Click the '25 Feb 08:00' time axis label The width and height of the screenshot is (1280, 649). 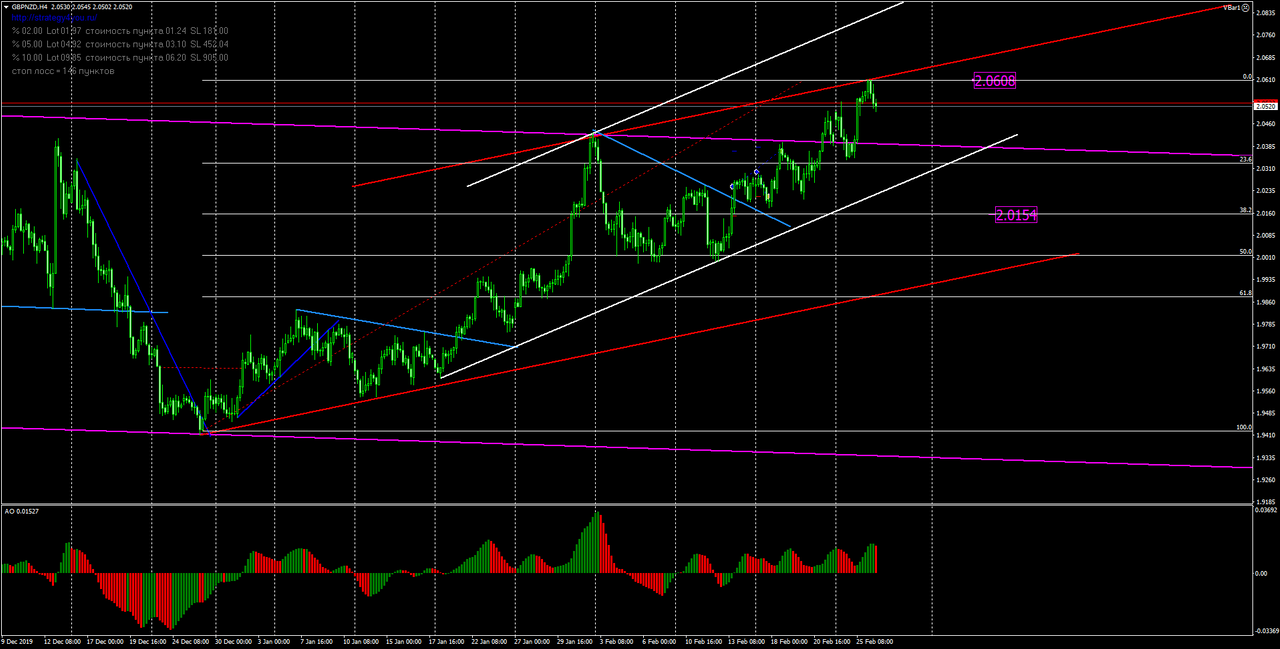(x=873, y=641)
